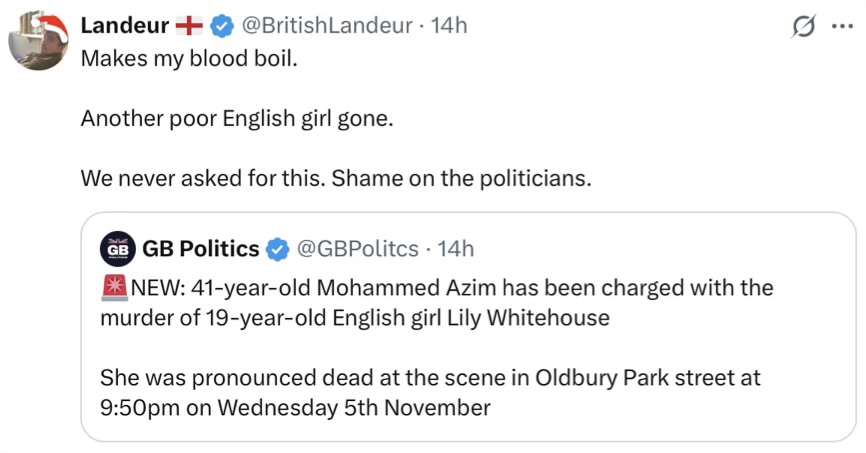The height and width of the screenshot is (453, 866).
Task: Click the 'pronounced dead at the scene' paragraph
Action: pyautogui.click(x=430, y=378)
